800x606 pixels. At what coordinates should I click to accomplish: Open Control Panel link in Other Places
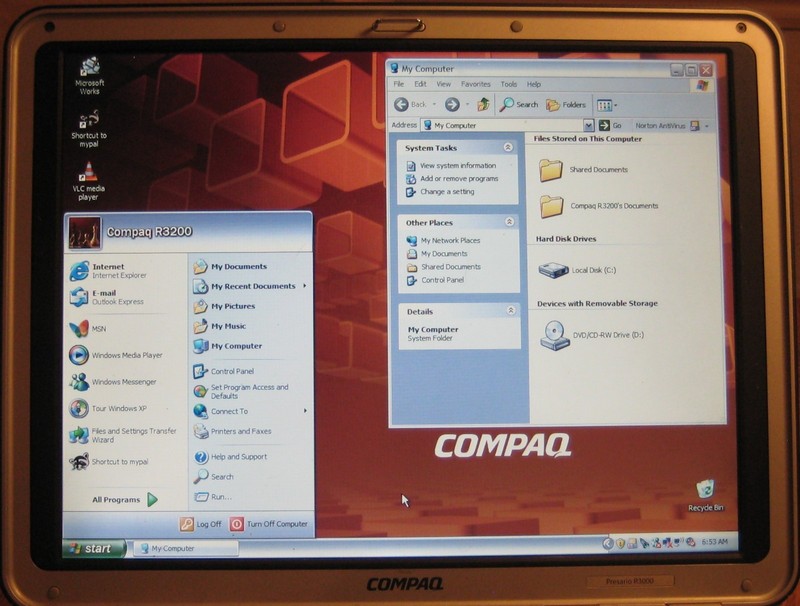point(436,280)
